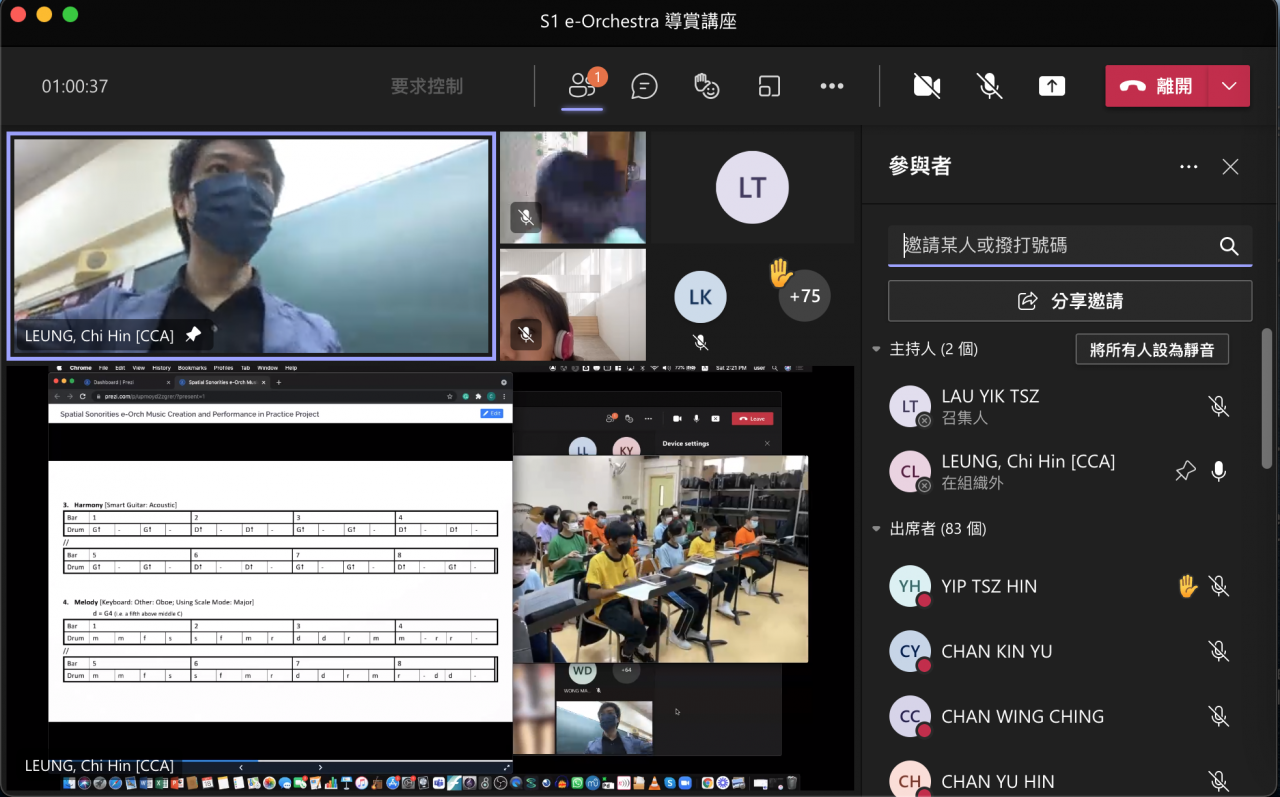Screen dimensions: 1280x797
Task: Click the +75 more participants bubble
Action: coord(804,296)
